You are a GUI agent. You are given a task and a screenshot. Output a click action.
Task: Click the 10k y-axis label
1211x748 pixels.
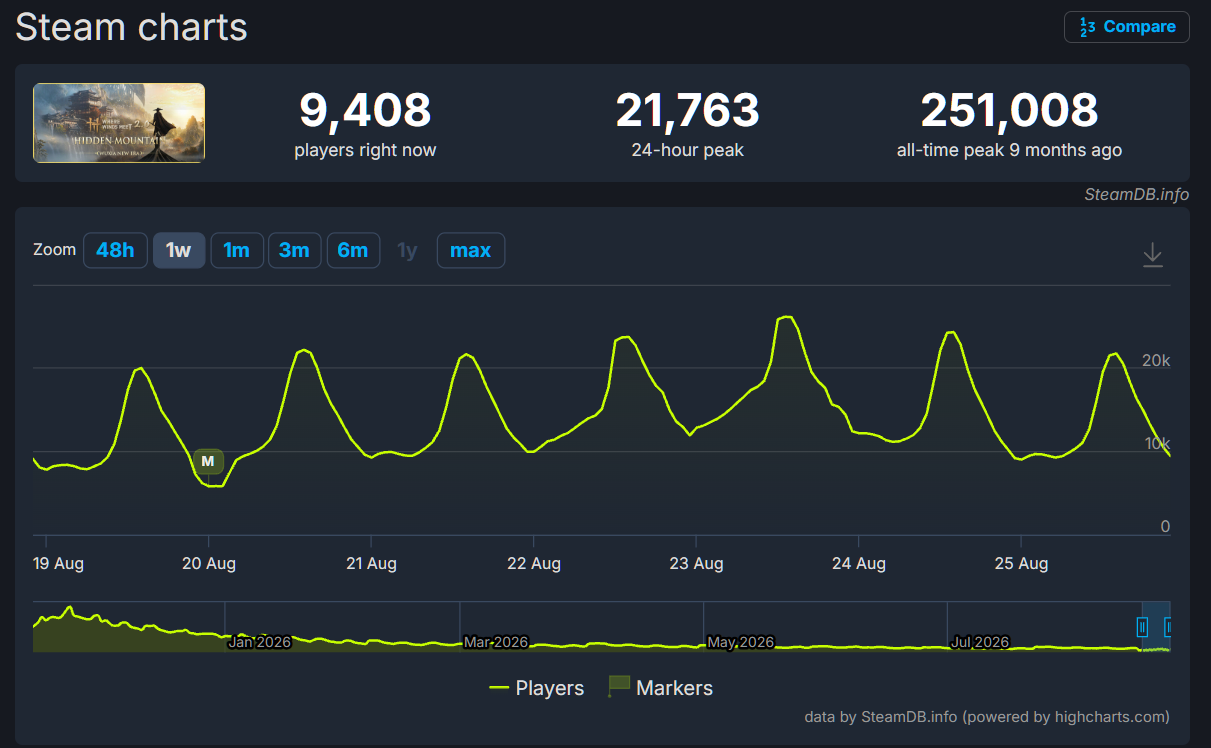coord(1157,444)
